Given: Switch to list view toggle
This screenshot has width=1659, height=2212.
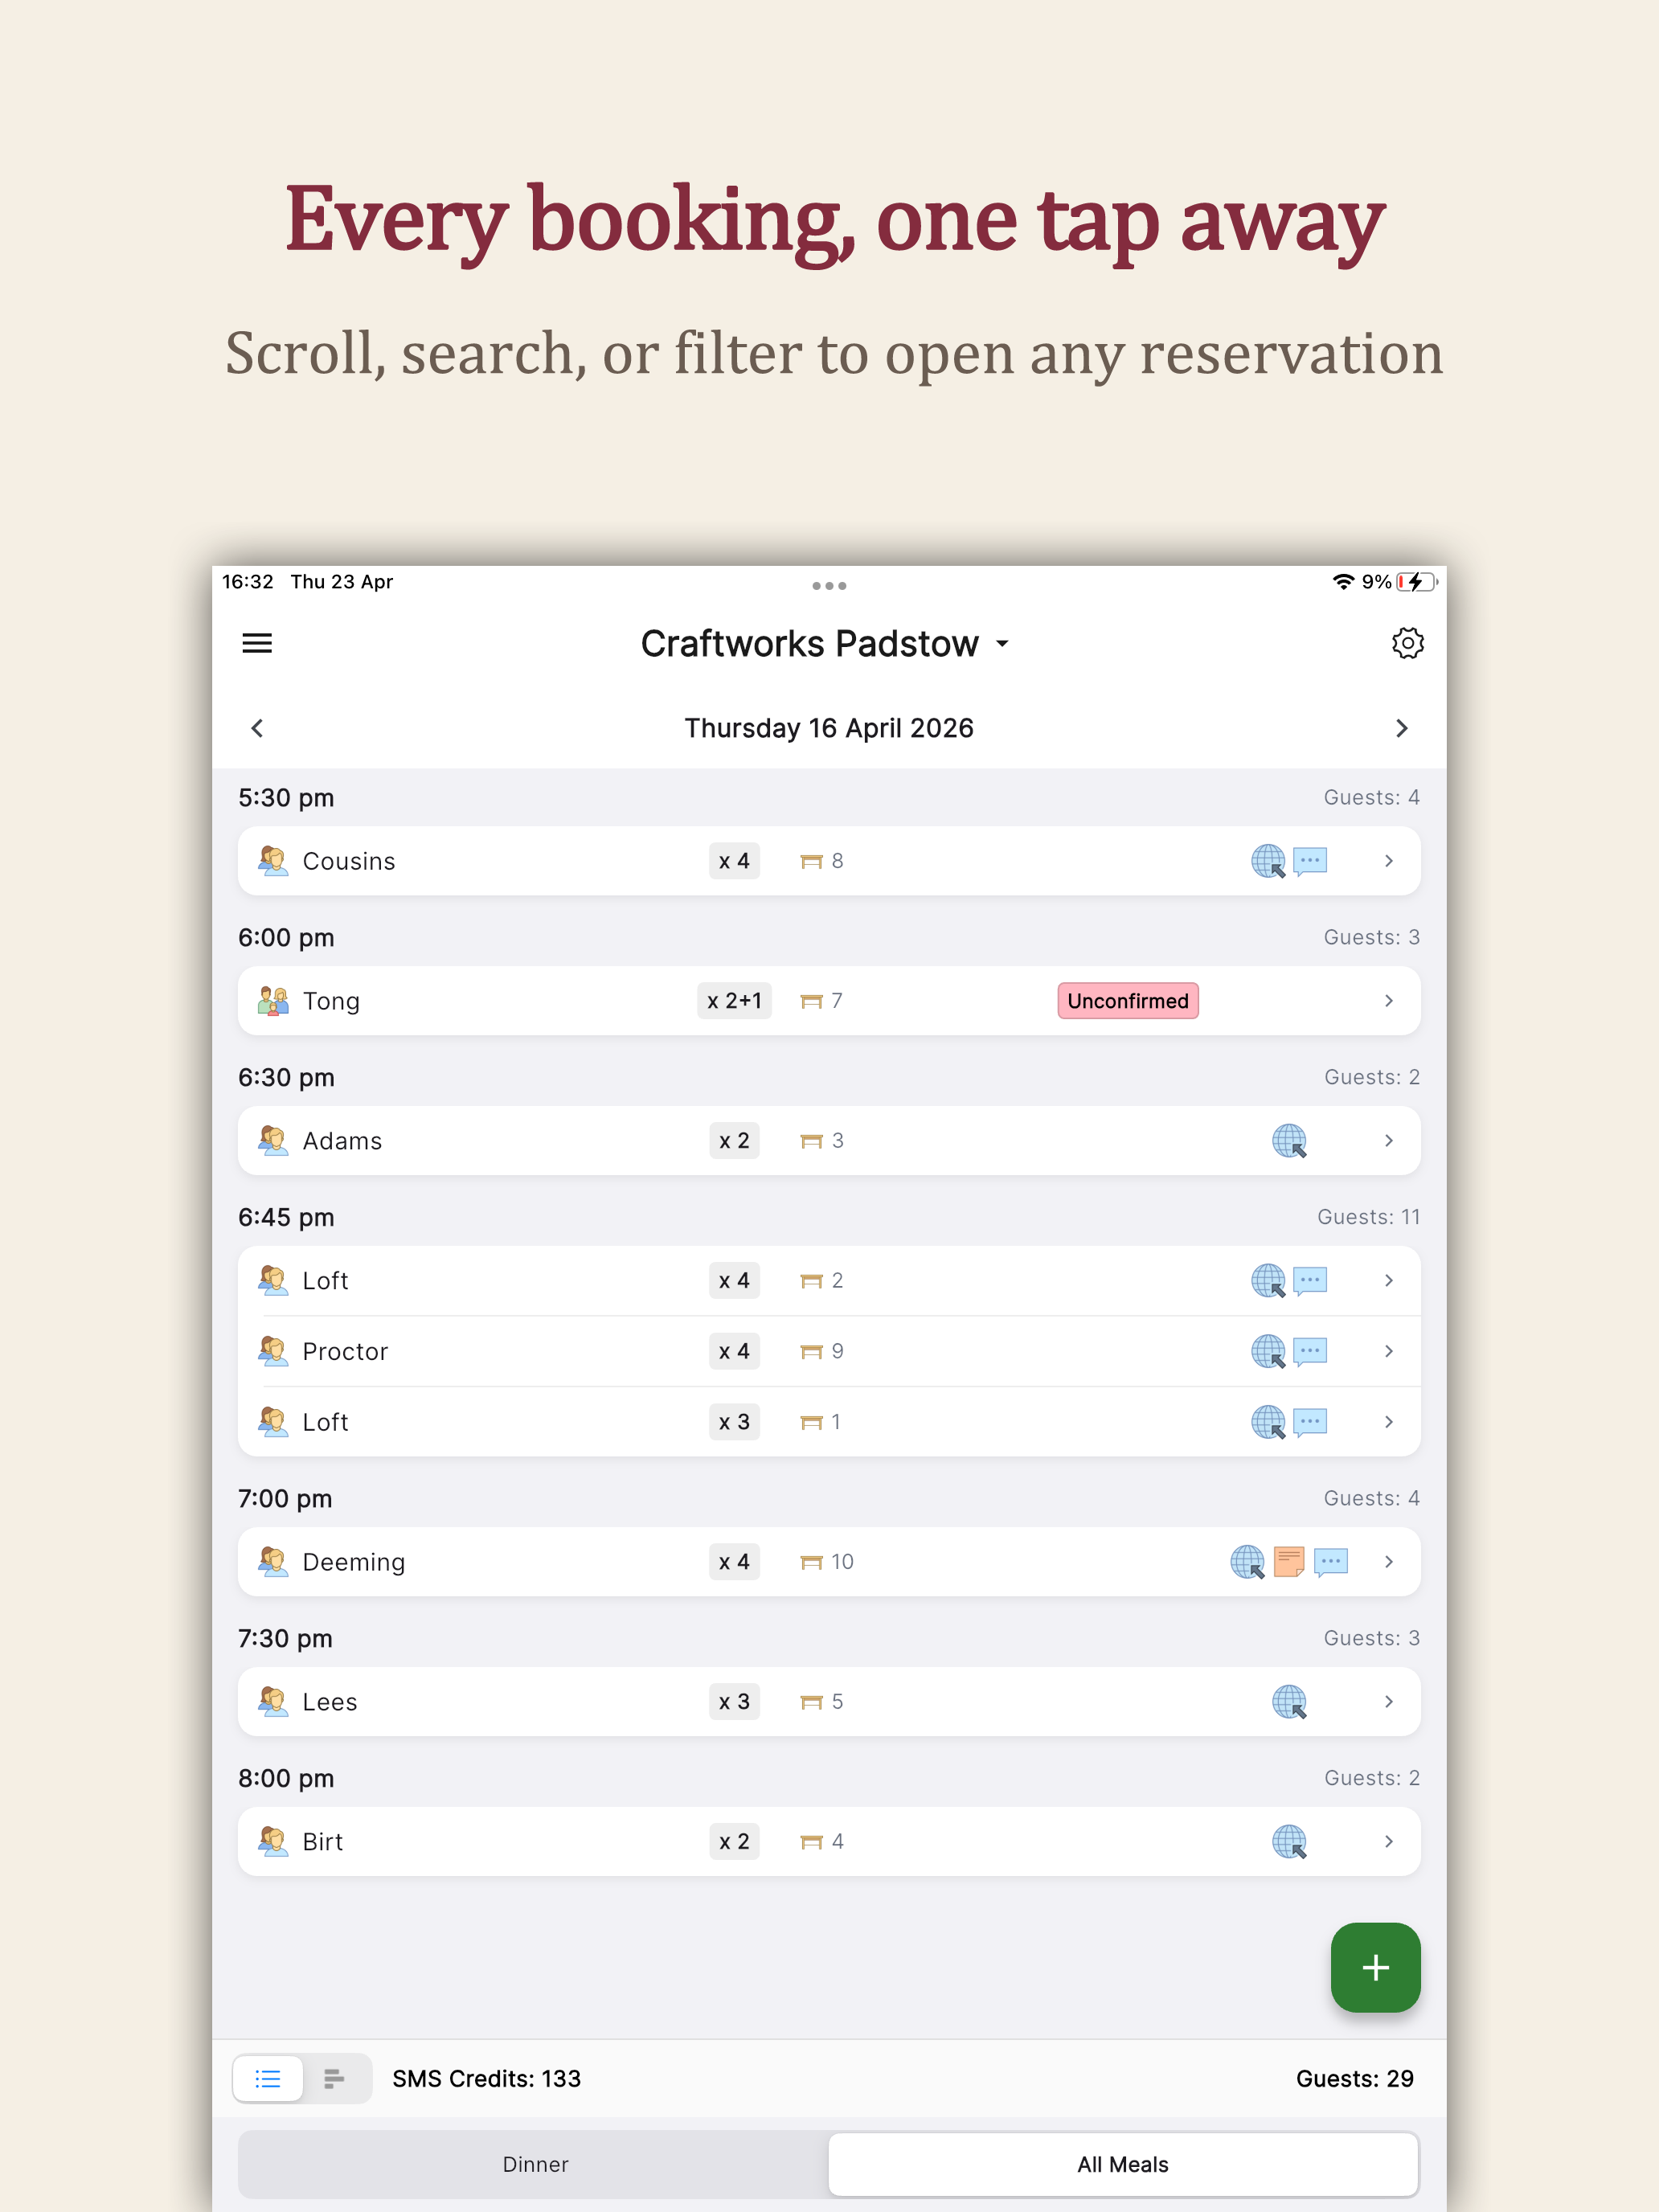Looking at the screenshot, I should pyautogui.click(x=268, y=2079).
